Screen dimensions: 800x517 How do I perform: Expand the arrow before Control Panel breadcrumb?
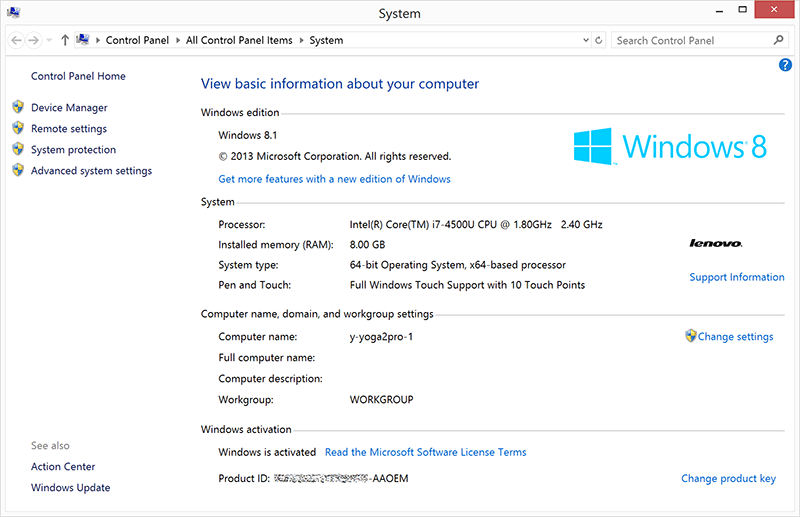[x=97, y=40]
